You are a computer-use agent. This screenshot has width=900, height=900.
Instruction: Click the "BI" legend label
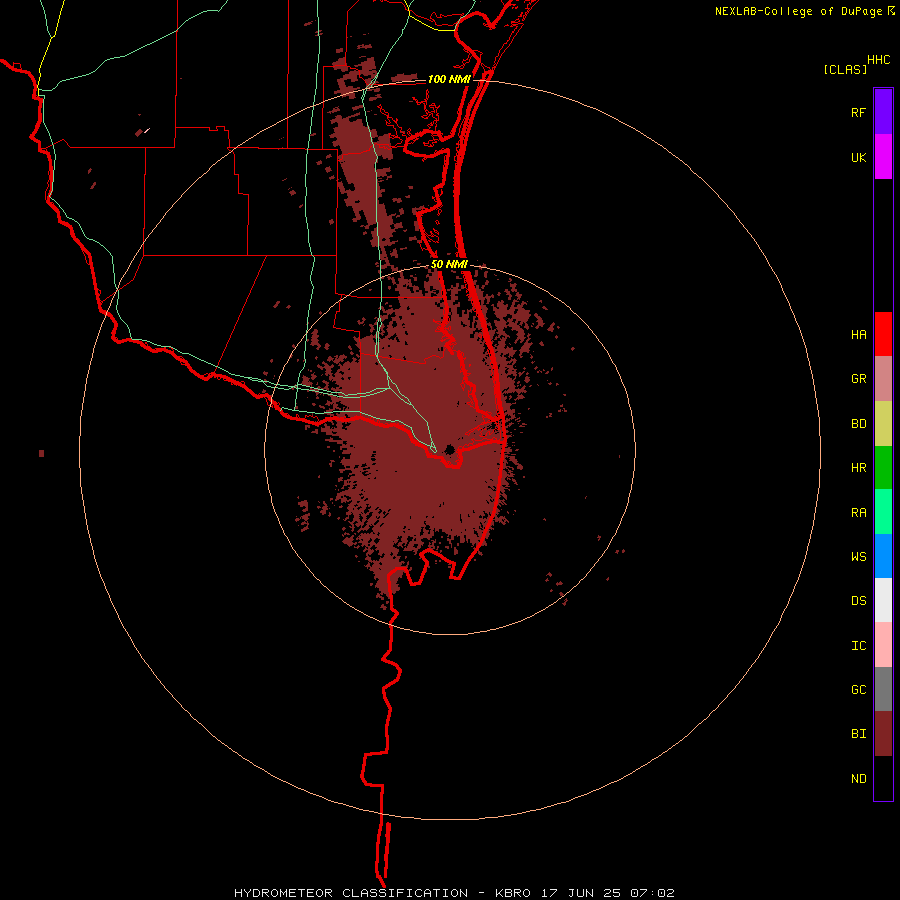pos(859,734)
